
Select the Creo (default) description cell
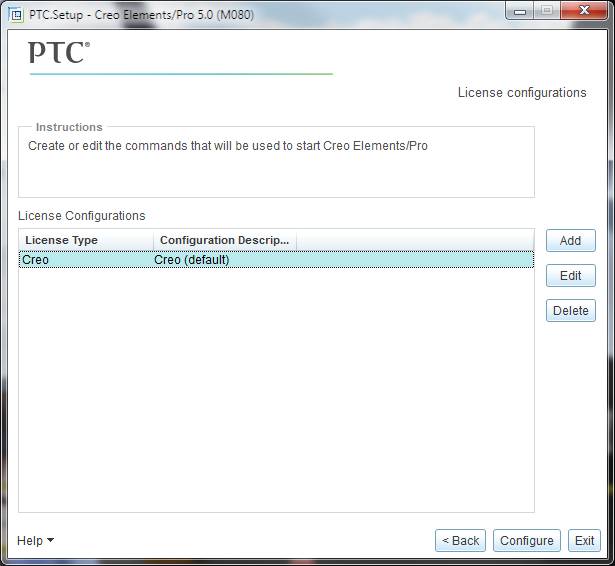click(x=224, y=260)
